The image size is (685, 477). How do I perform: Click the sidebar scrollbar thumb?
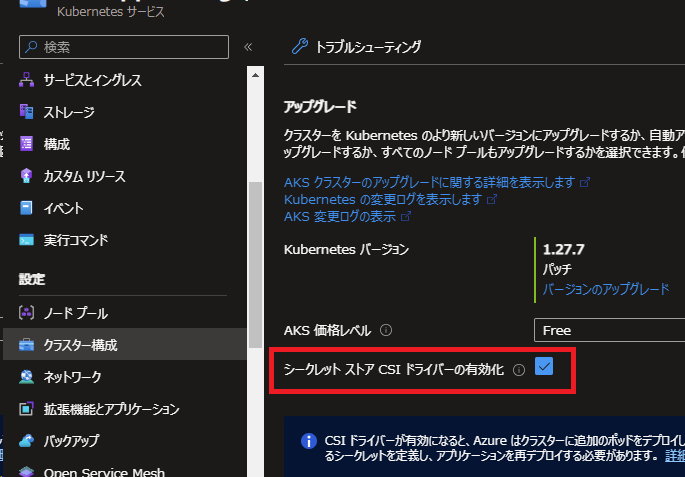tap(256, 265)
